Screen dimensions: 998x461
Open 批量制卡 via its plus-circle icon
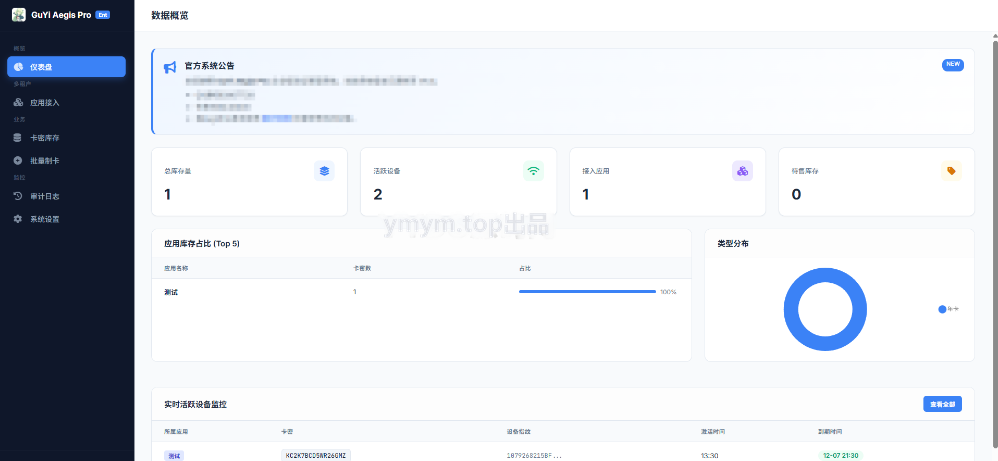click(17, 160)
